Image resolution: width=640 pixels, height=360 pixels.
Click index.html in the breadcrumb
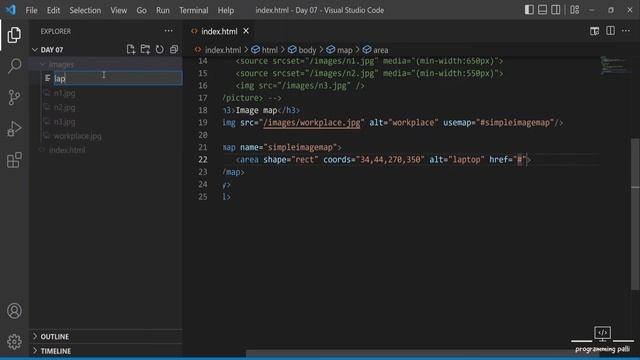[222, 50]
